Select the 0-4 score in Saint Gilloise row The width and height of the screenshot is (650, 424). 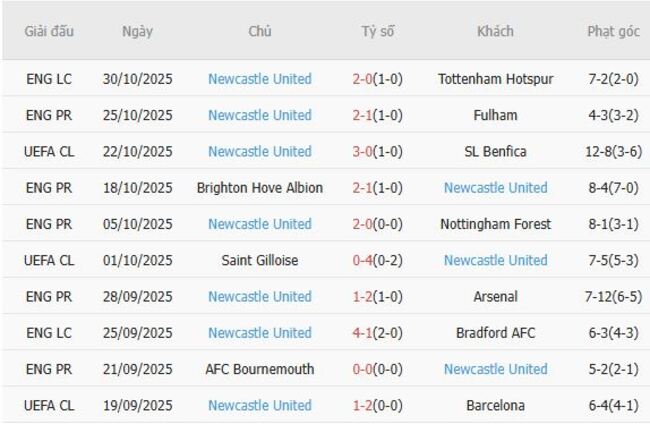[x=362, y=260]
